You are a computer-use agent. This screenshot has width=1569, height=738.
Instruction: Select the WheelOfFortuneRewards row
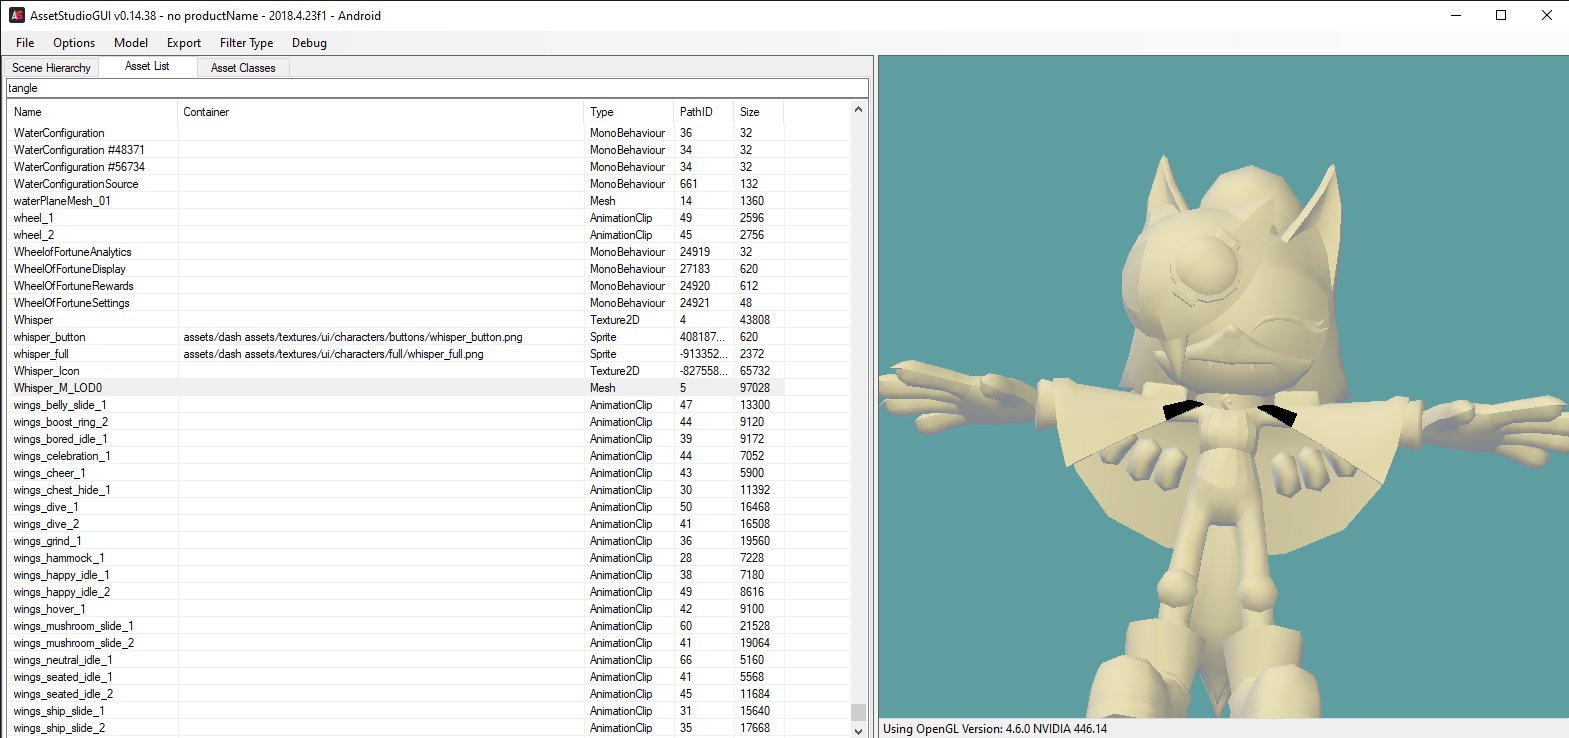430,286
